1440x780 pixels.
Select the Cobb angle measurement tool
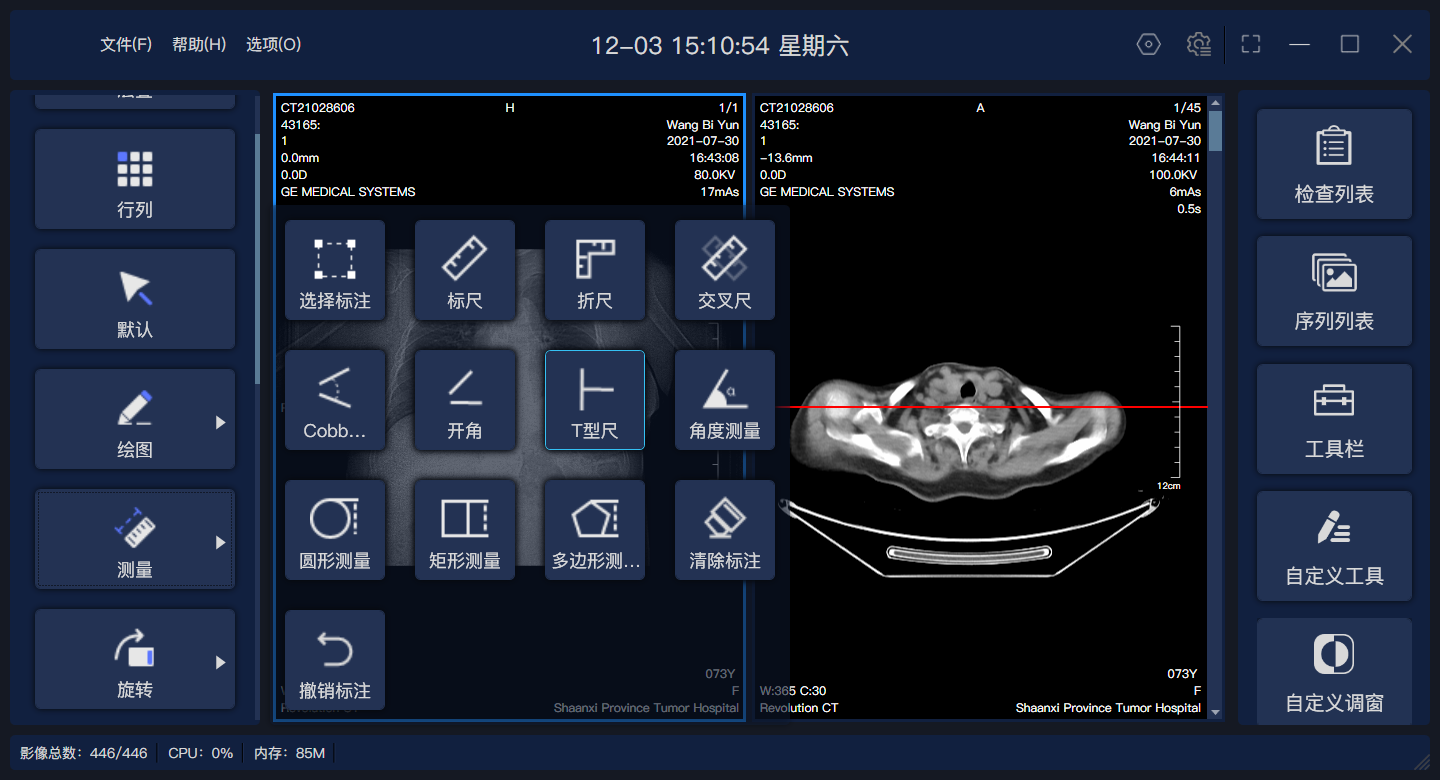click(x=335, y=400)
